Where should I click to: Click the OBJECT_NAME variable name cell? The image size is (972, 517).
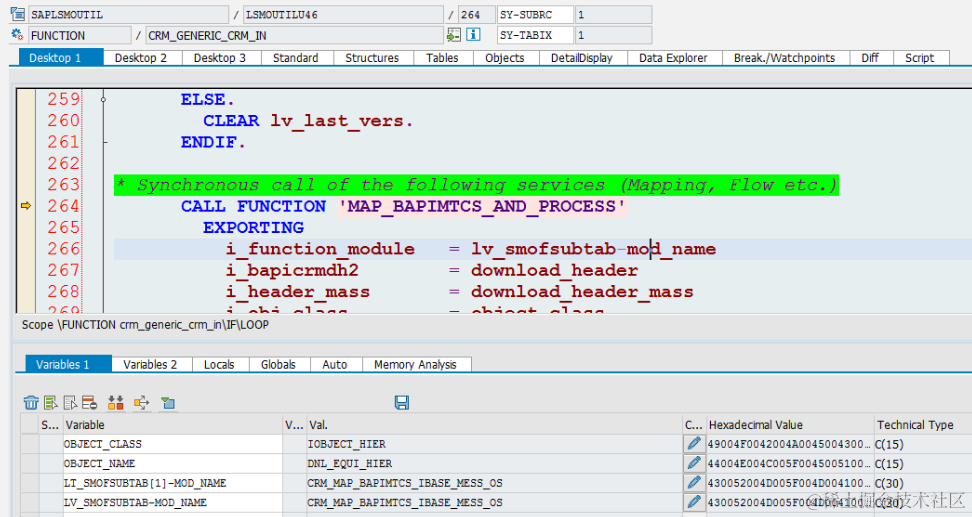[x=173, y=463]
